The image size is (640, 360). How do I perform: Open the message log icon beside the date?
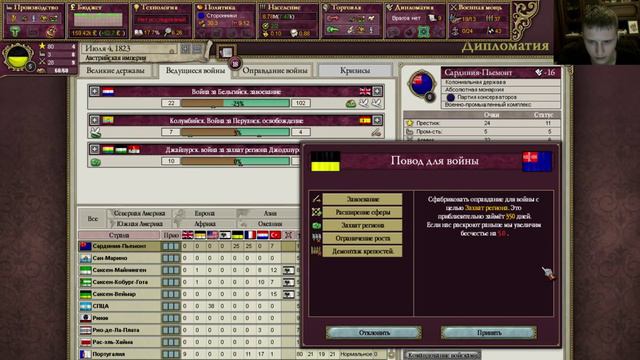click(x=226, y=52)
